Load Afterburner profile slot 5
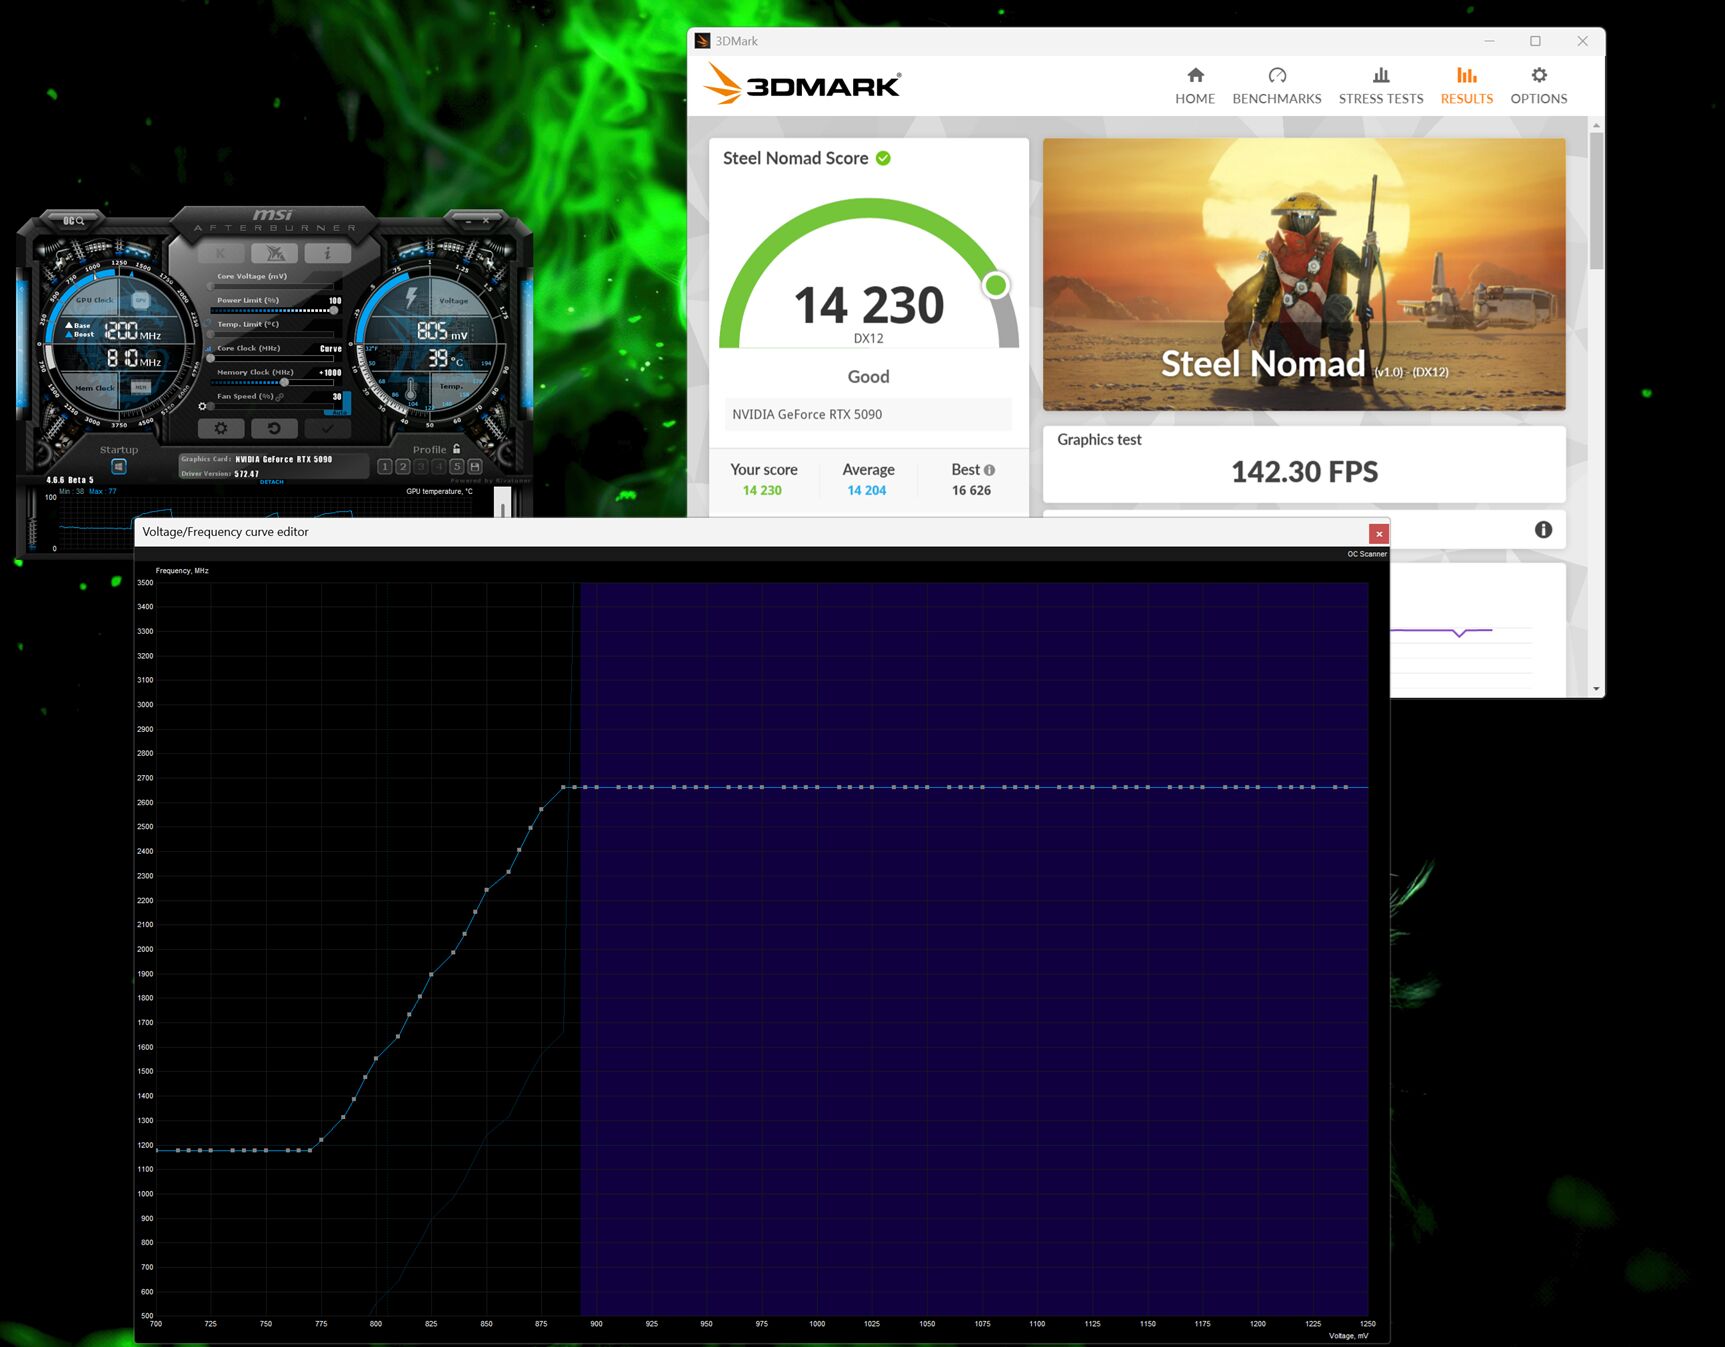 [457, 467]
